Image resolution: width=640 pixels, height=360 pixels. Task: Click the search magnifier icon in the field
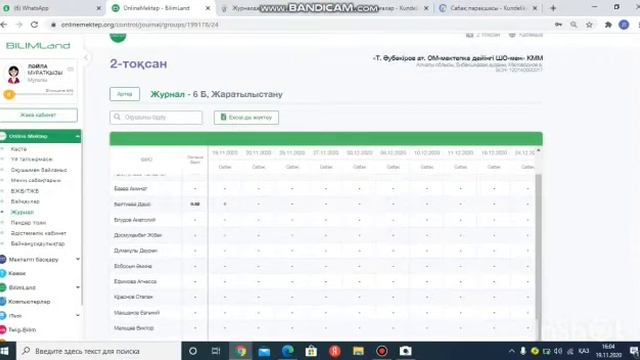coord(117,117)
